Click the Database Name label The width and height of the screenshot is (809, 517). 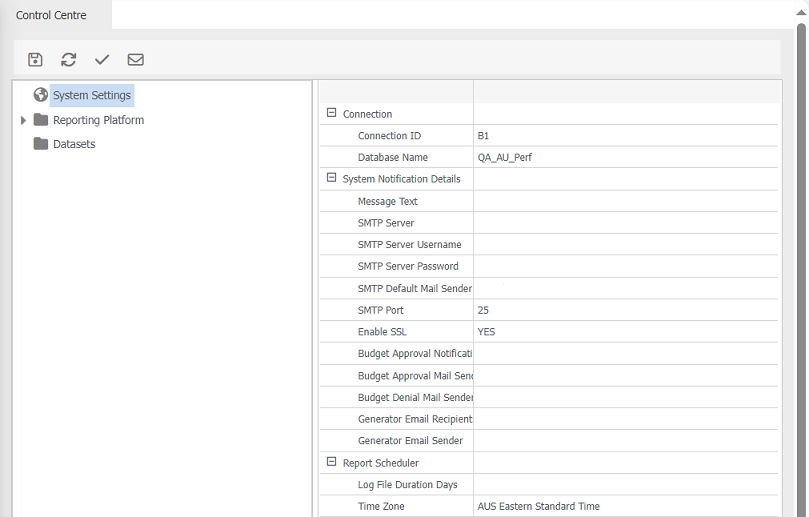[x=393, y=157]
